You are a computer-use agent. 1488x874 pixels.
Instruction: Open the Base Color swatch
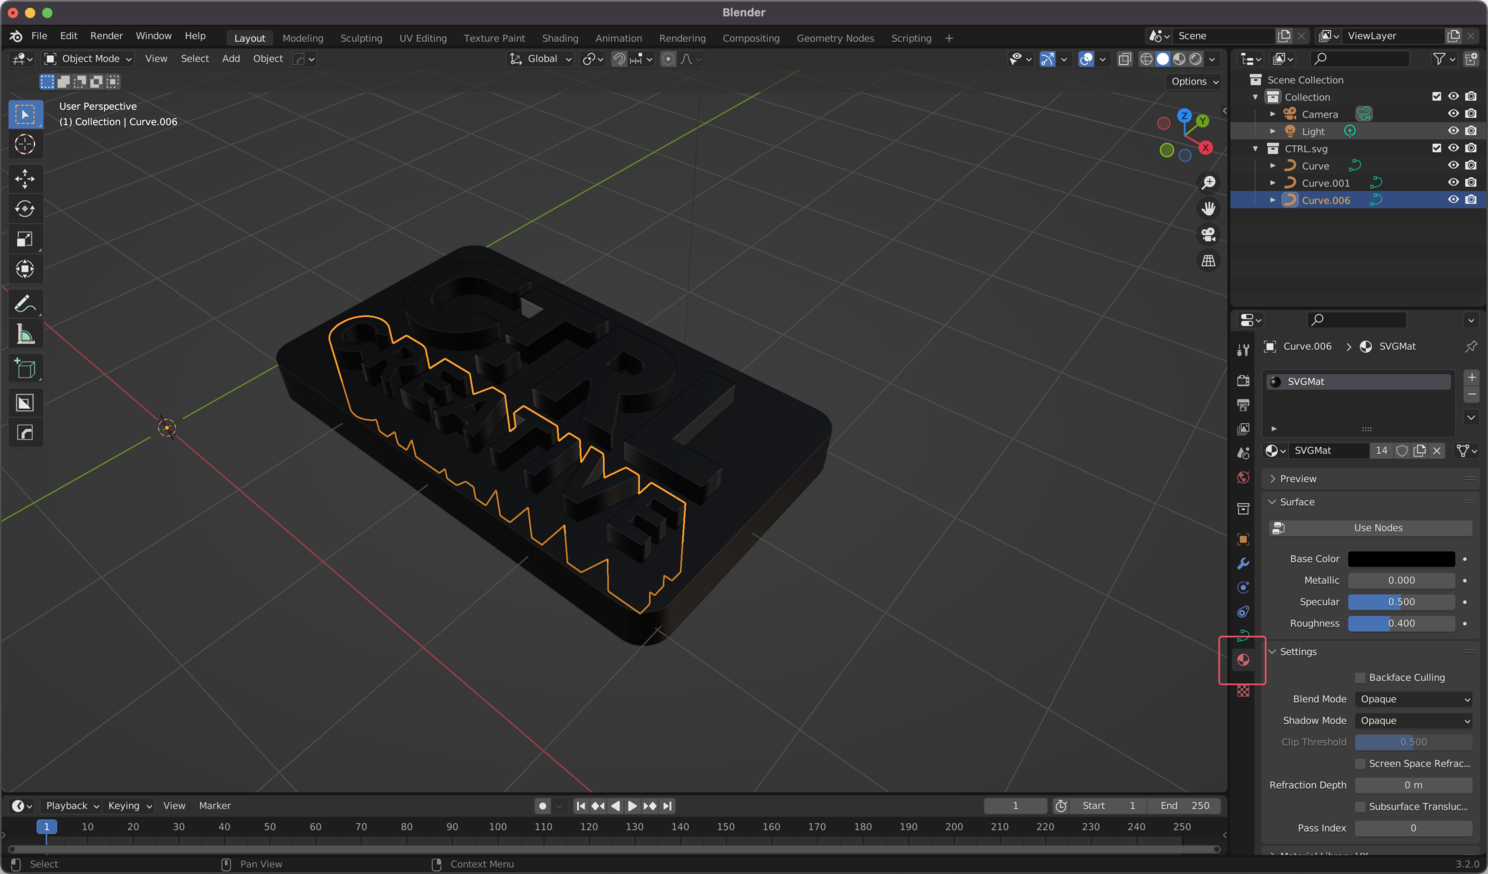tap(1401, 559)
